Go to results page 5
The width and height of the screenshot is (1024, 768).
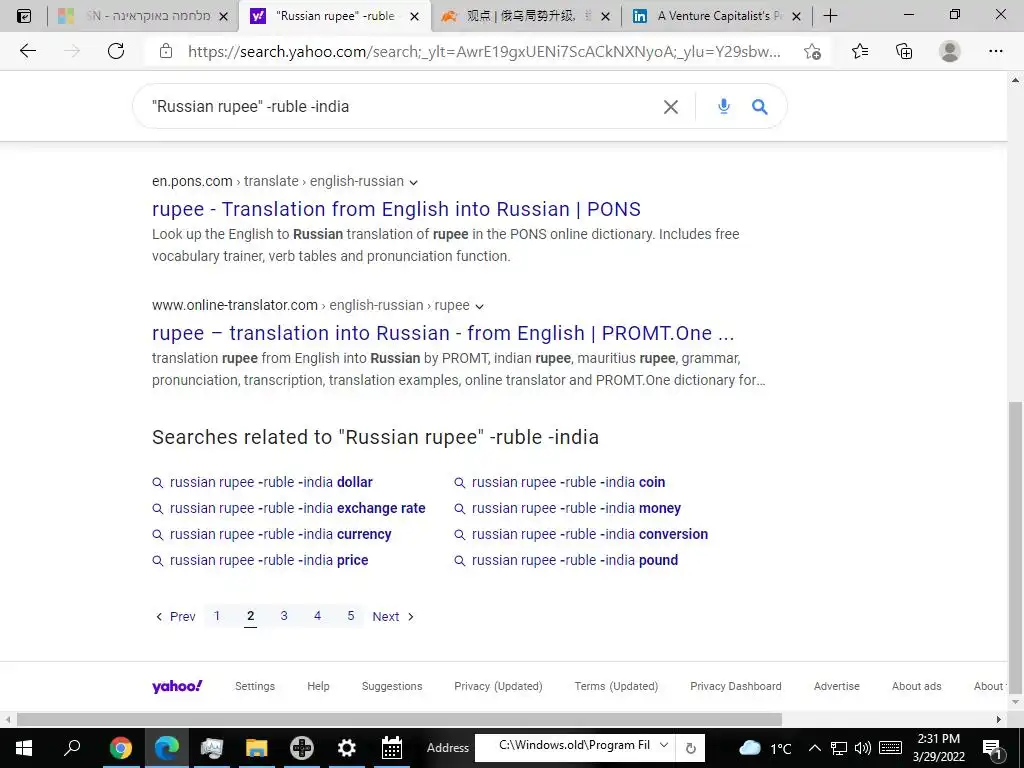tap(351, 616)
